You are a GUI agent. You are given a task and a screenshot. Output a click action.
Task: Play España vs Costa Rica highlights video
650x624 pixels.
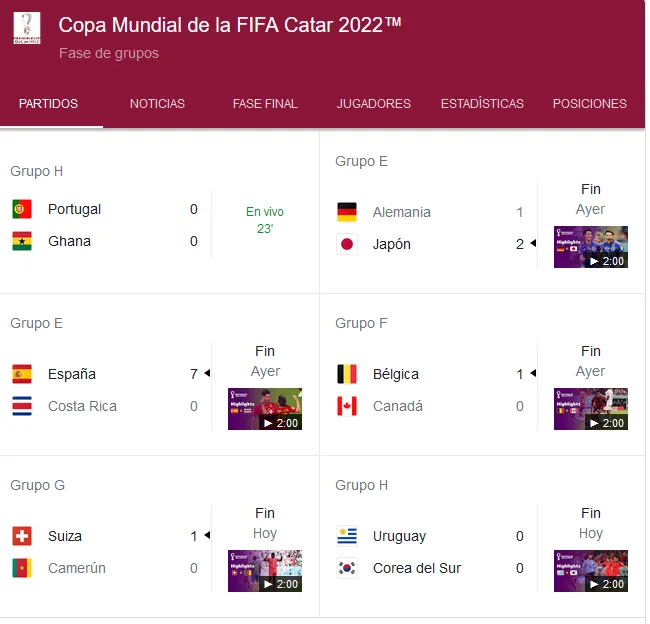pyautogui.click(x=266, y=410)
